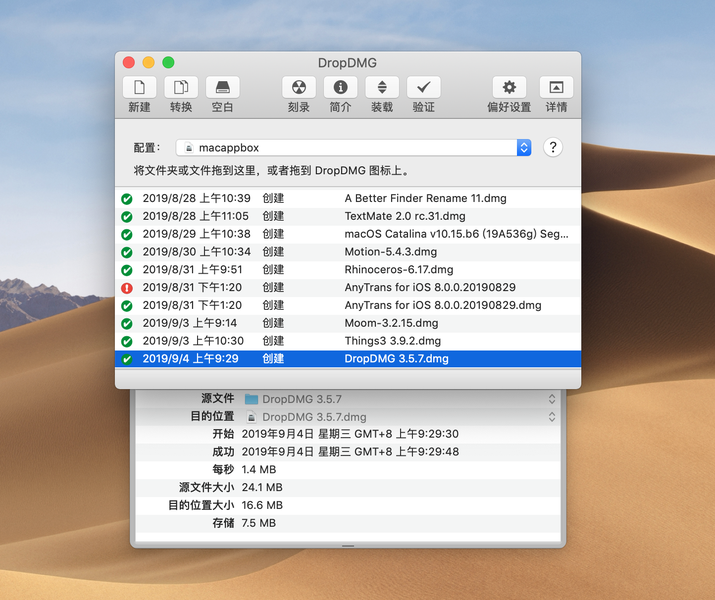Click the 验证 (Verify) checkmark icon
This screenshot has height=600, width=715.
424,87
